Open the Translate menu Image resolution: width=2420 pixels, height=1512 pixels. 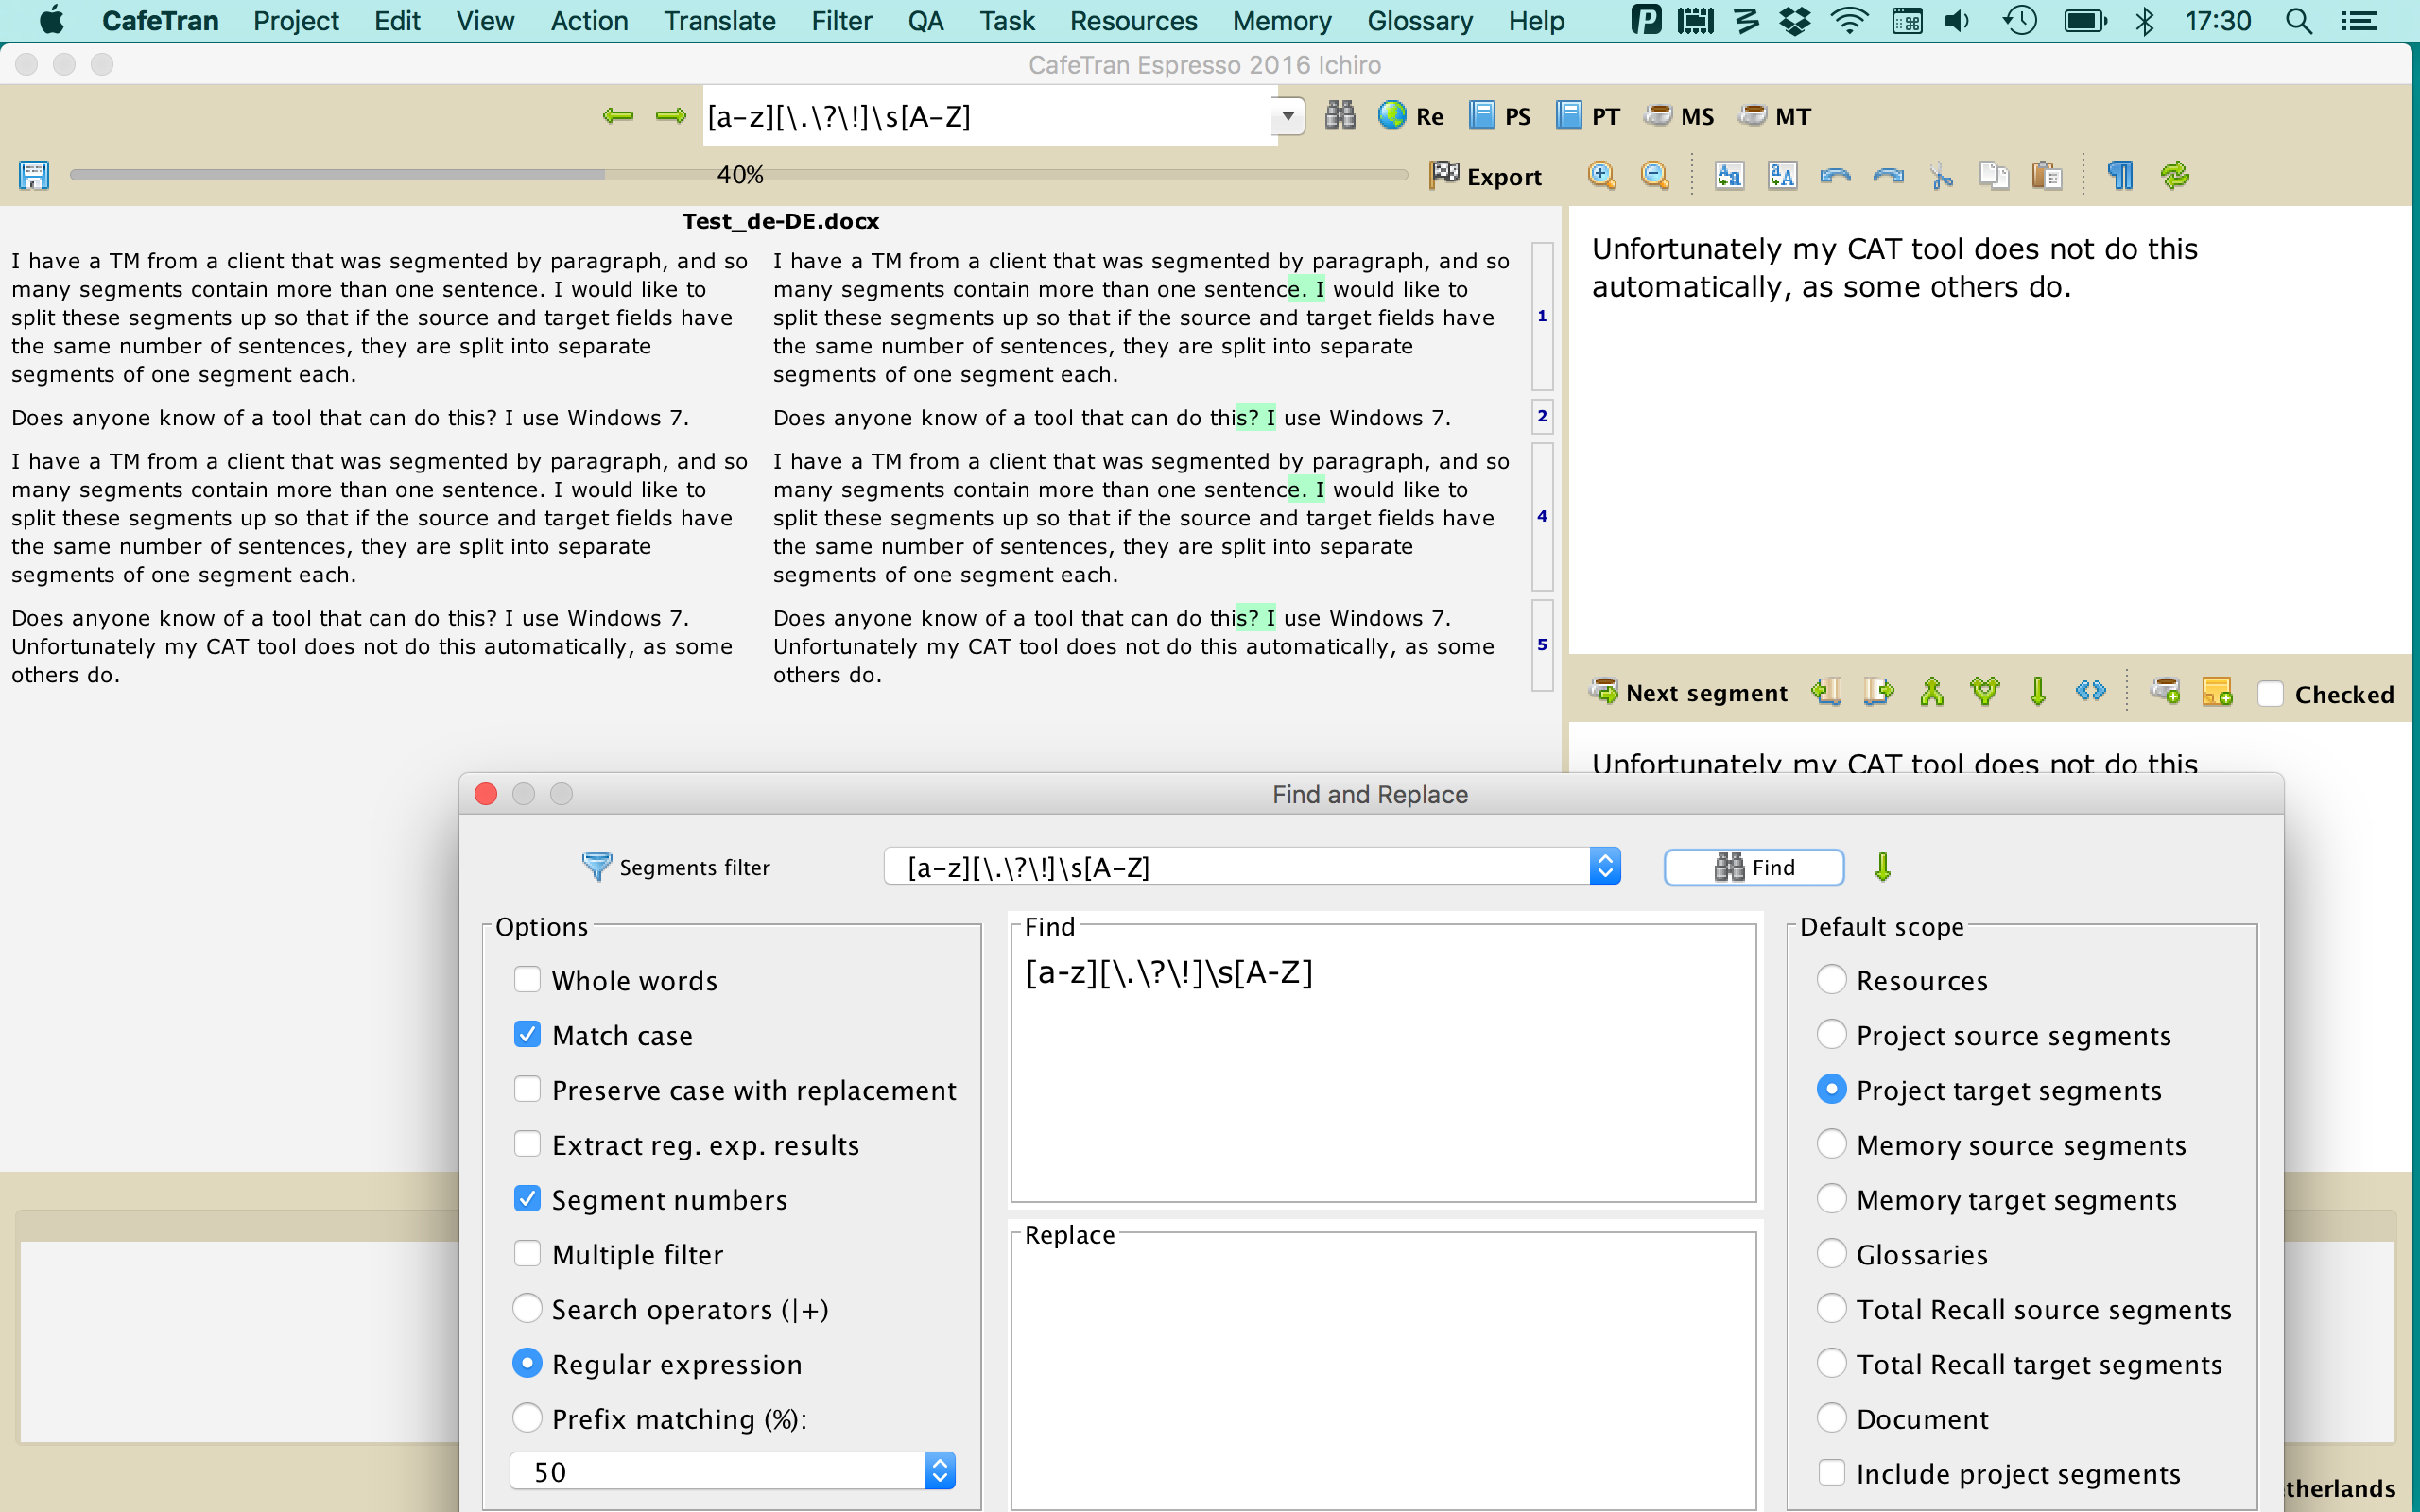coord(719,21)
